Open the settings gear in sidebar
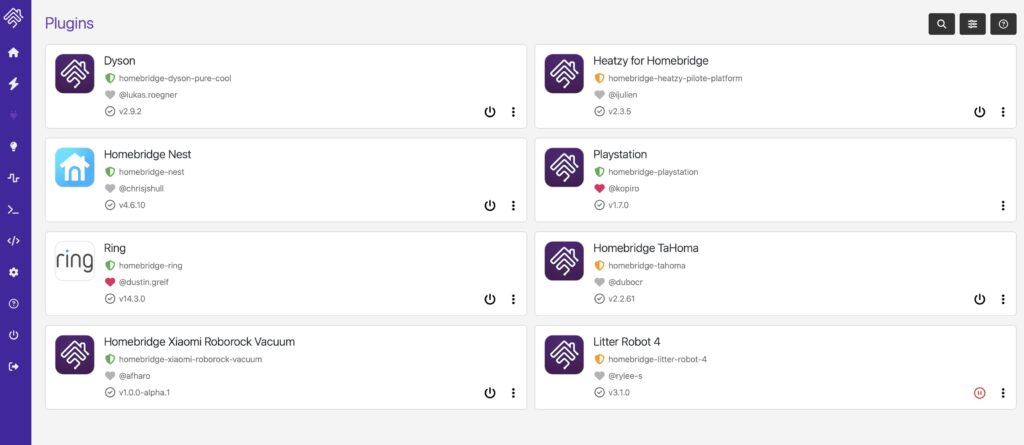 click(x=13, y=272)
